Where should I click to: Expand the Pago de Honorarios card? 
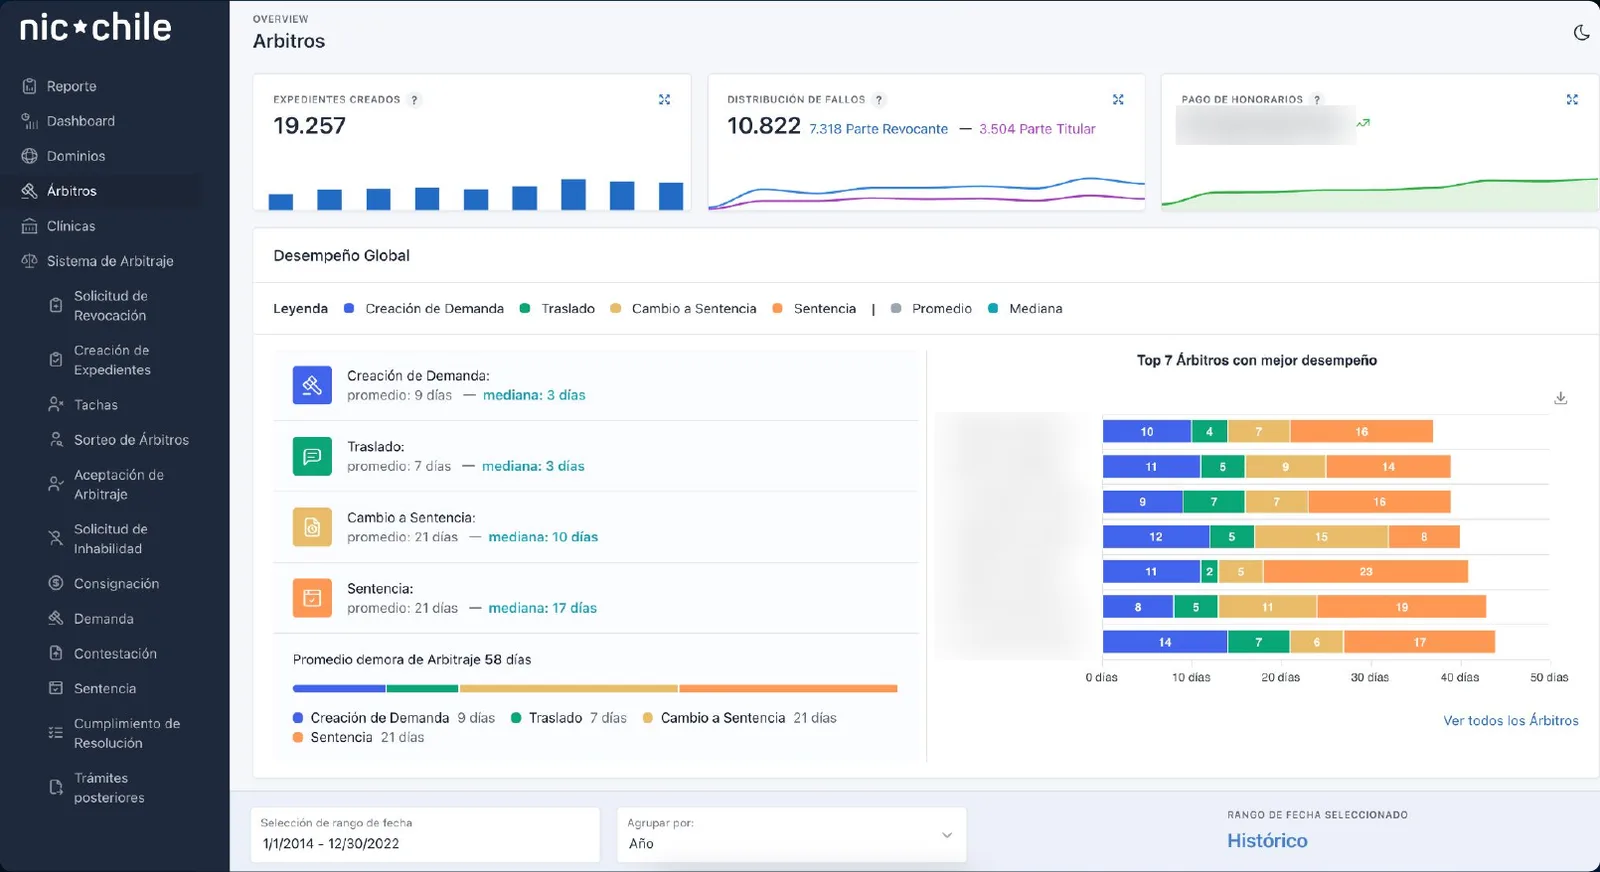pos(1572,100)
